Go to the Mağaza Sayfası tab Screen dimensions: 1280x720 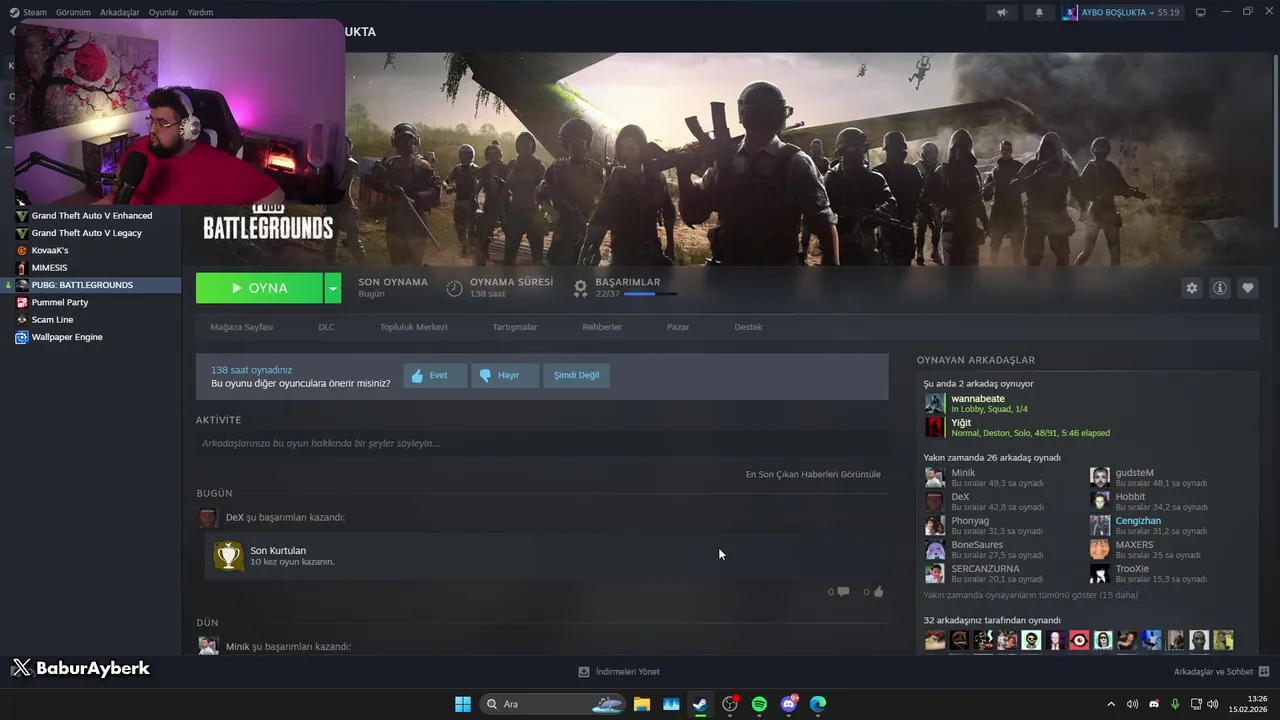[241, 327]
